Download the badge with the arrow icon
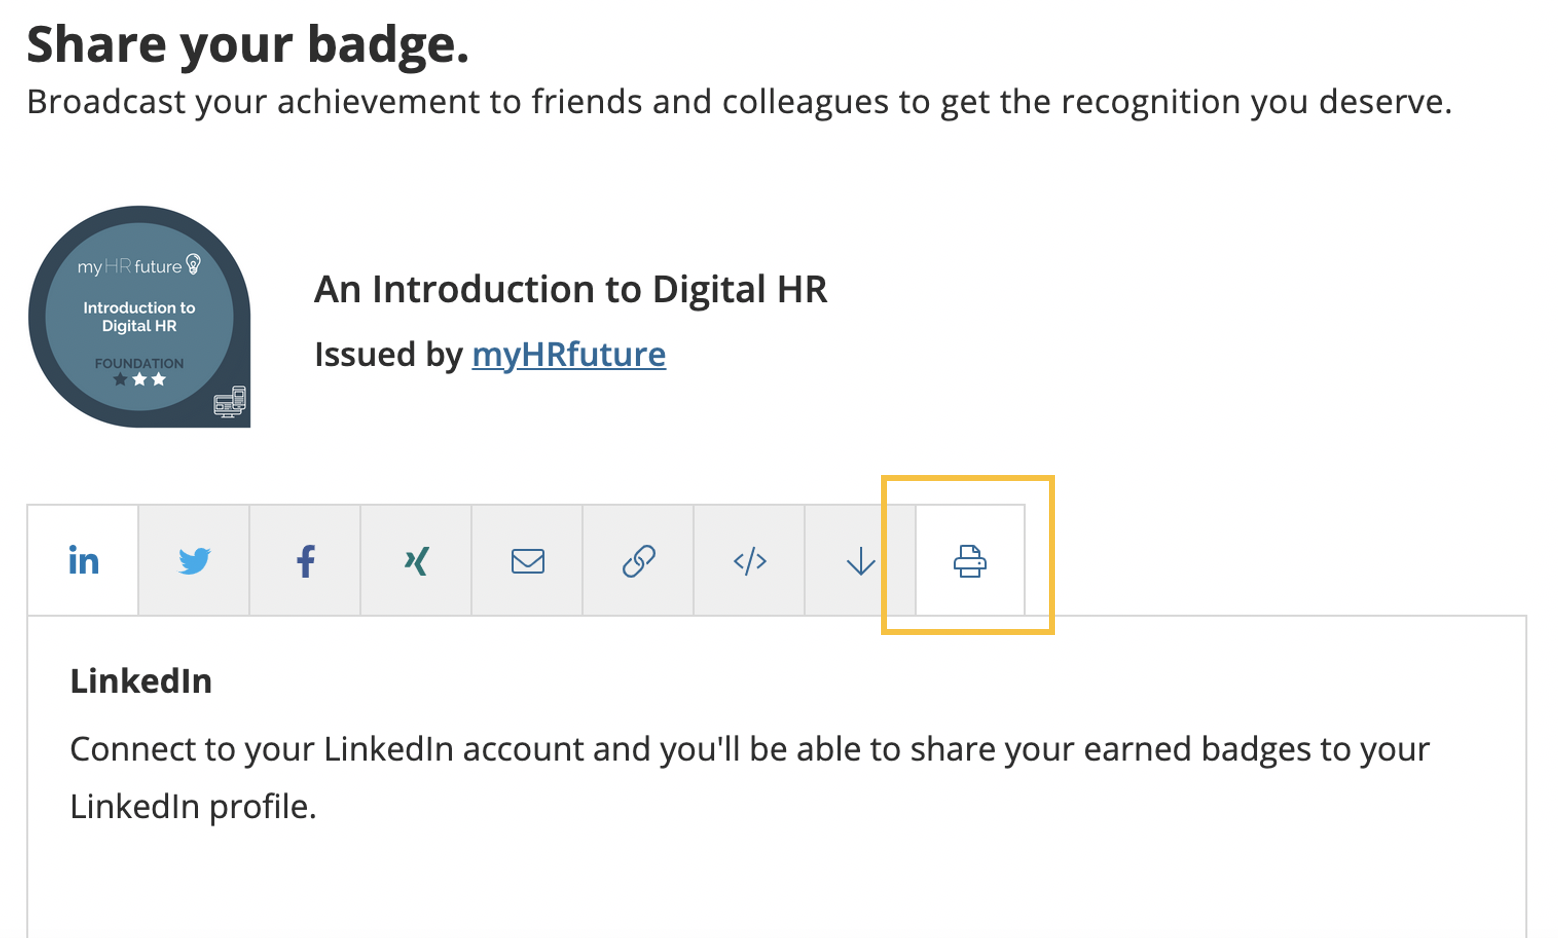1558x938 pixels. 860,560
